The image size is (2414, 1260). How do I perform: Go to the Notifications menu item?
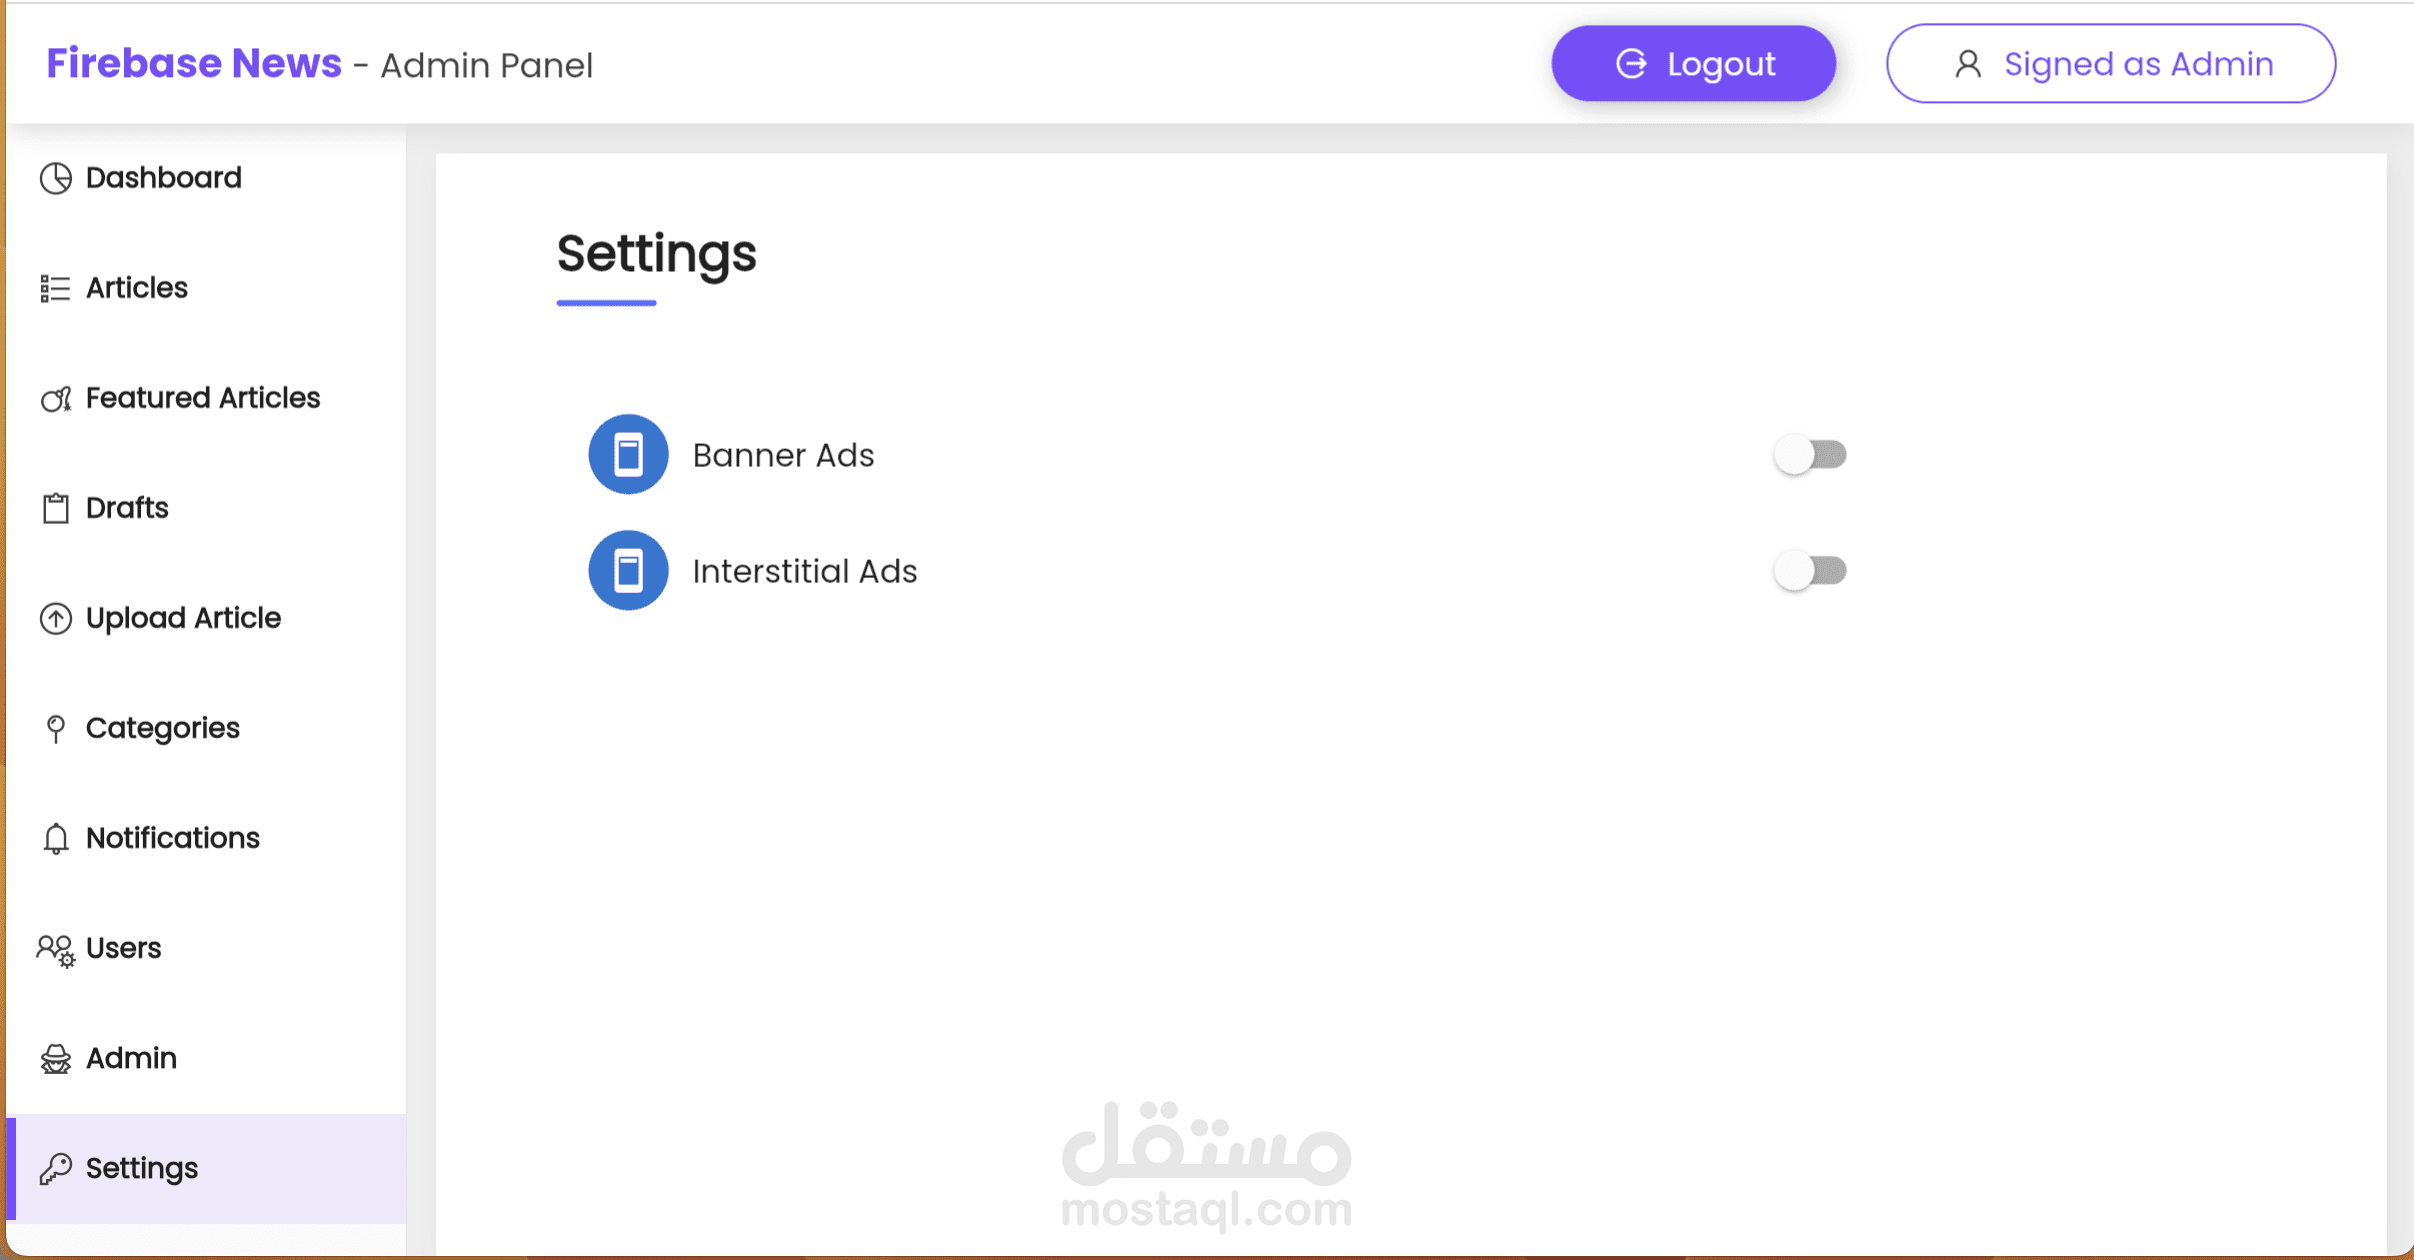click(172, 838)
